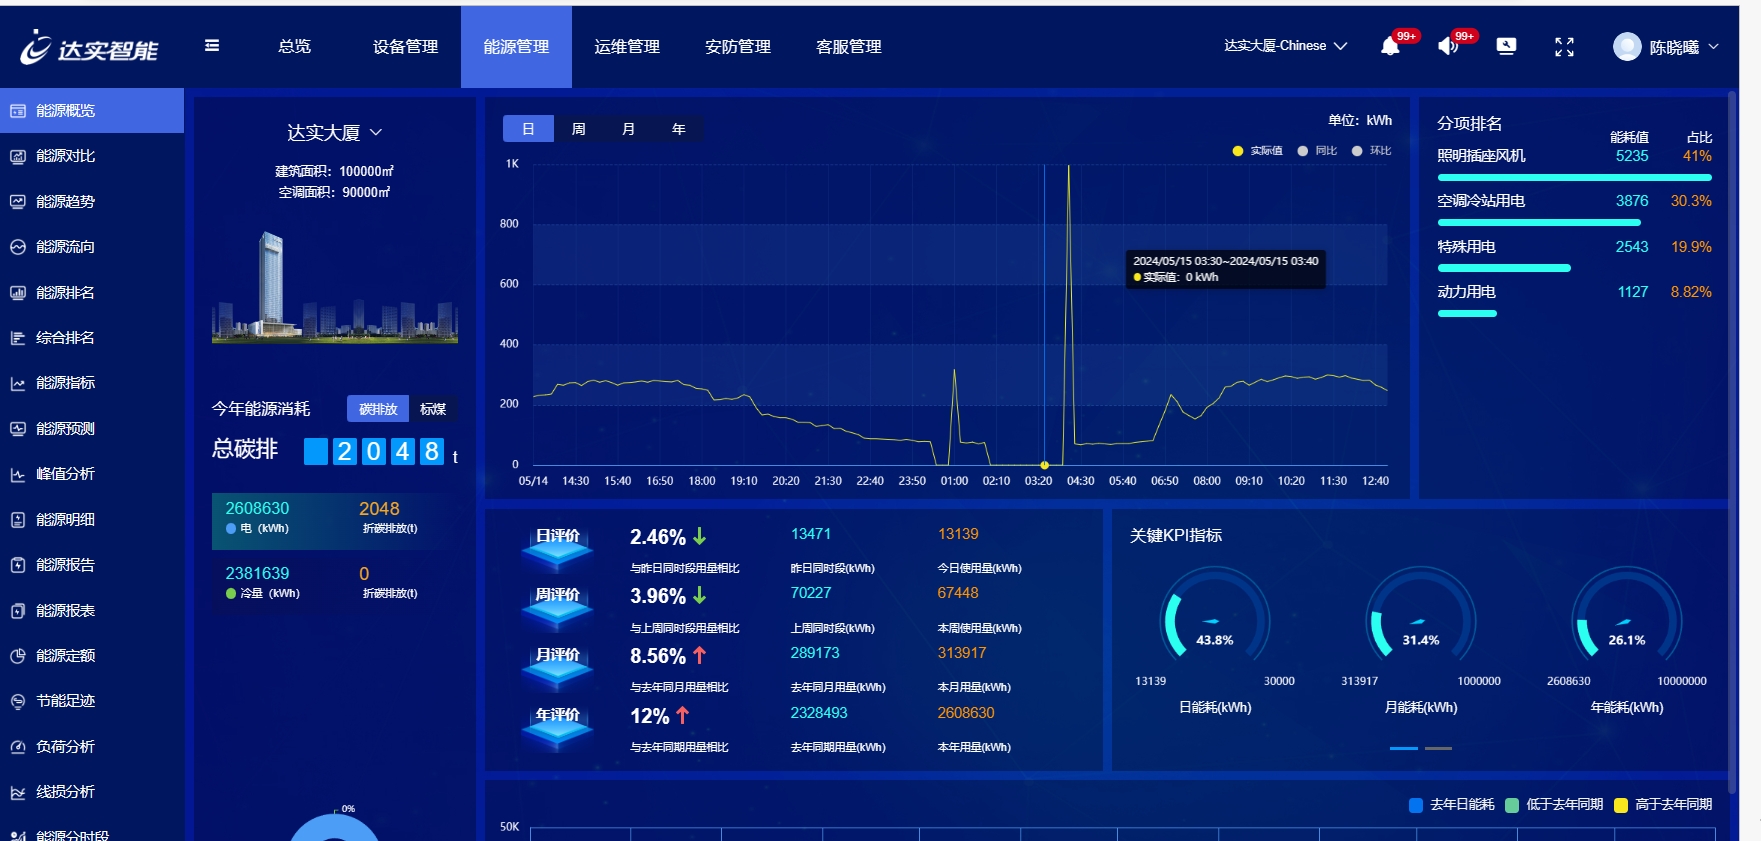Screen dimensions: 1761x841
Task: Click the 标煤 button
Action: [433, 409]
